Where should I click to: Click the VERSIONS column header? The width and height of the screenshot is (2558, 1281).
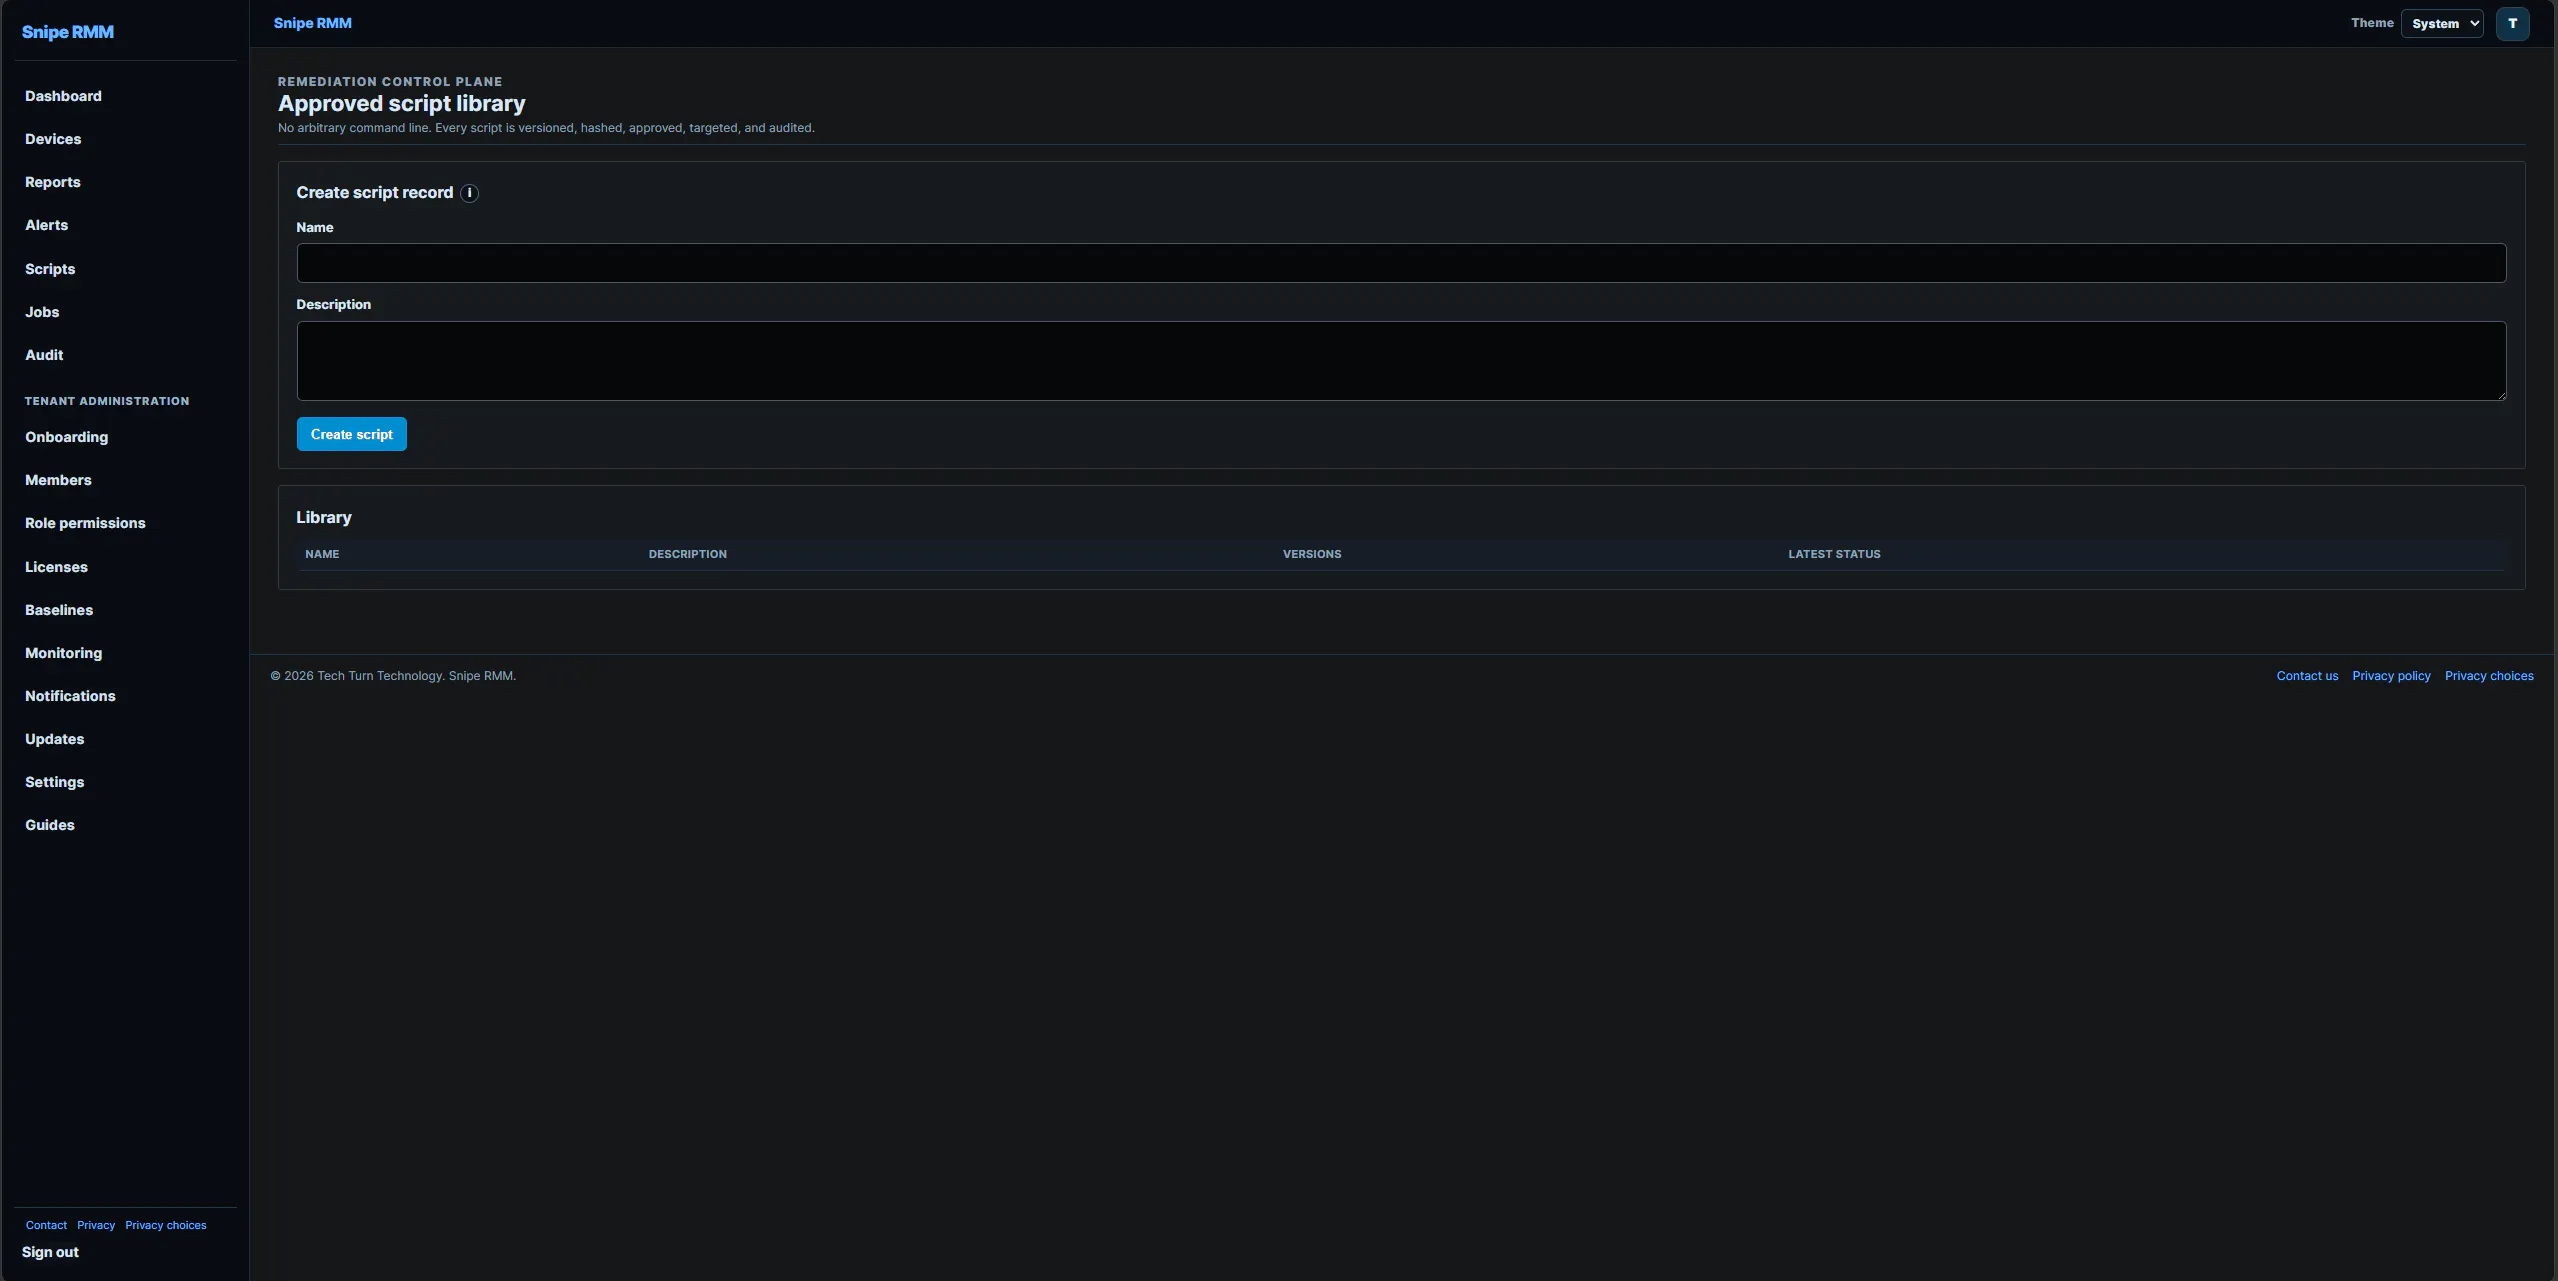(x=1312, y=554)
